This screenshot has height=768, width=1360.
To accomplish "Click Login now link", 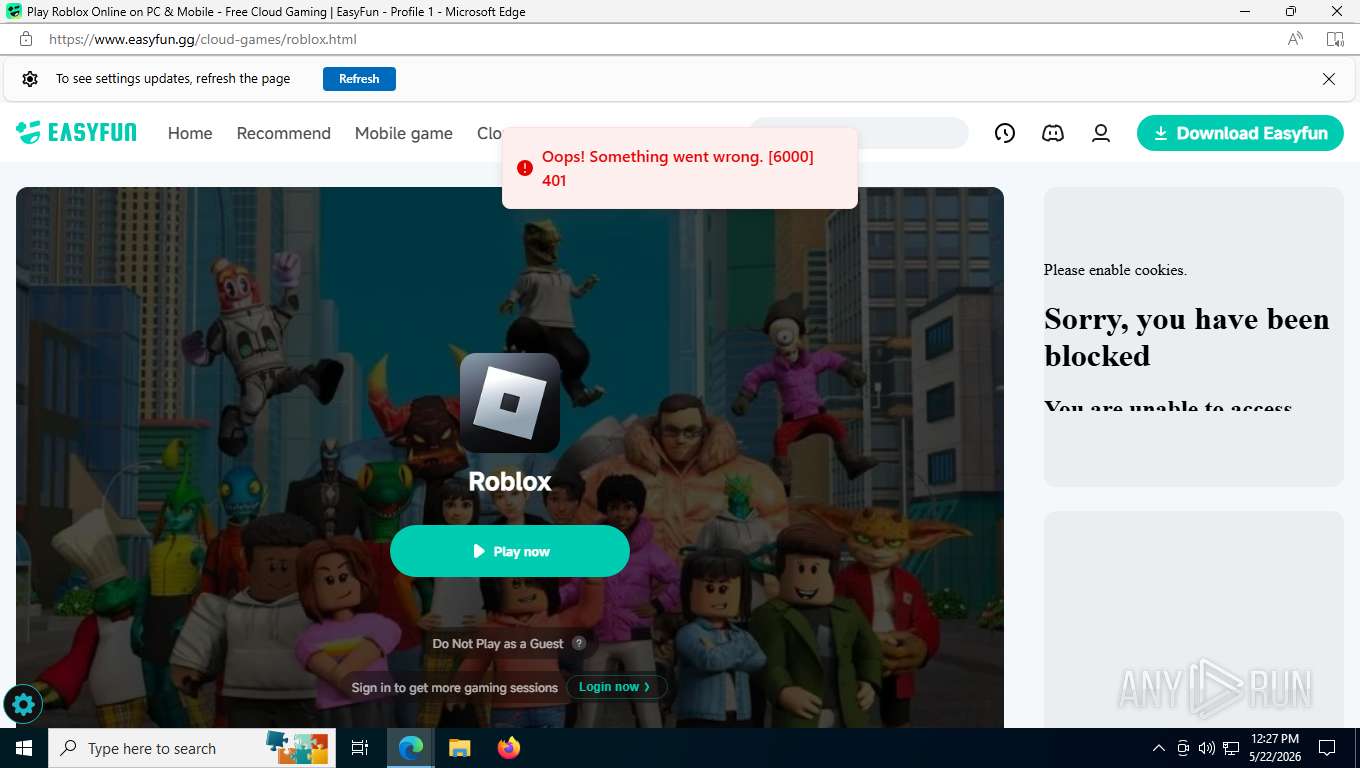I will click(x=615, y=687).
